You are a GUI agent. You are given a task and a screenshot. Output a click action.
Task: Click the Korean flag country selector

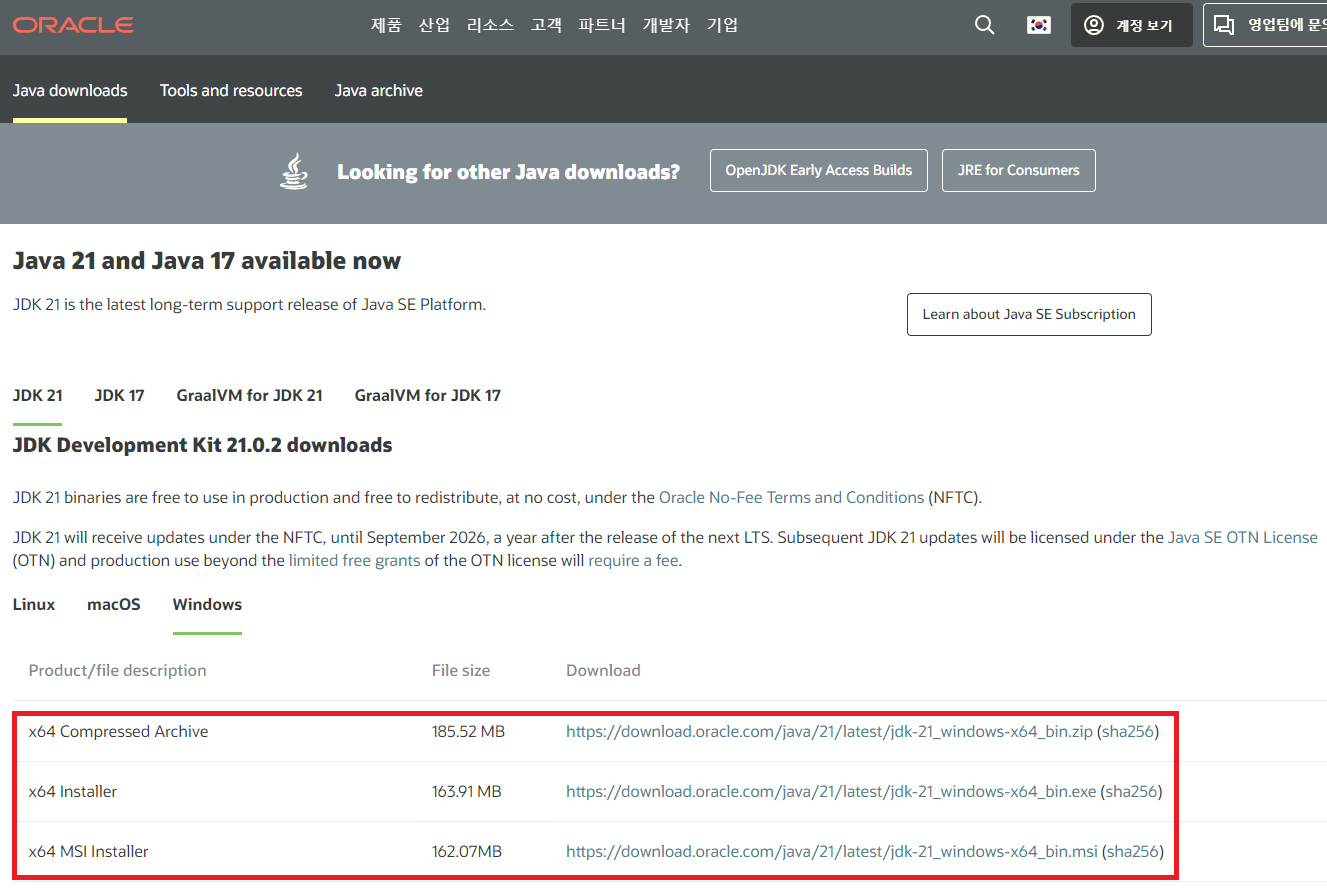pos(1039,26)
